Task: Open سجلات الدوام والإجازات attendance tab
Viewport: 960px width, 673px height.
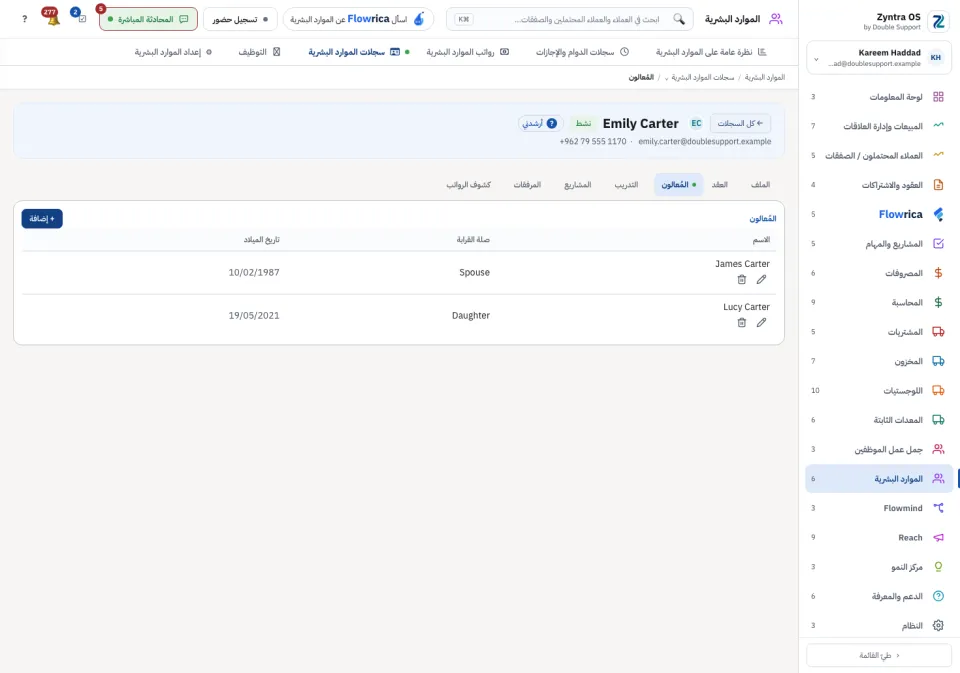Action: [x=582, y=52]
